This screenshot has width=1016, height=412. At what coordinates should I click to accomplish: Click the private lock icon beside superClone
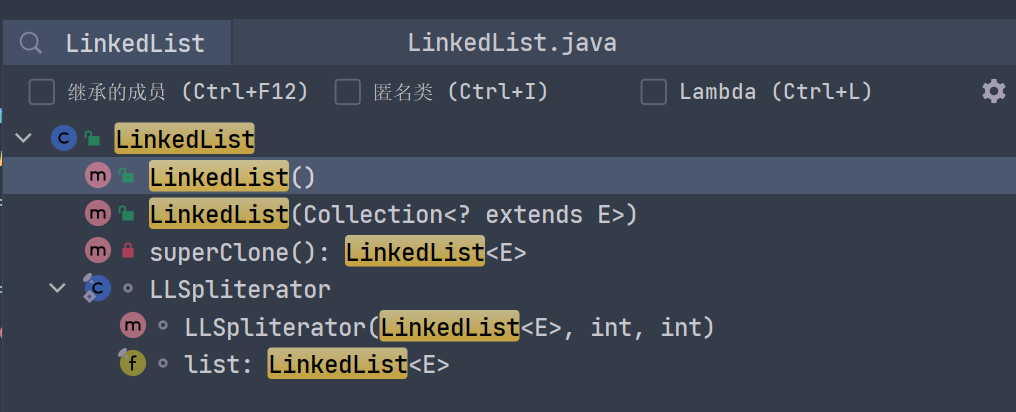127,252
